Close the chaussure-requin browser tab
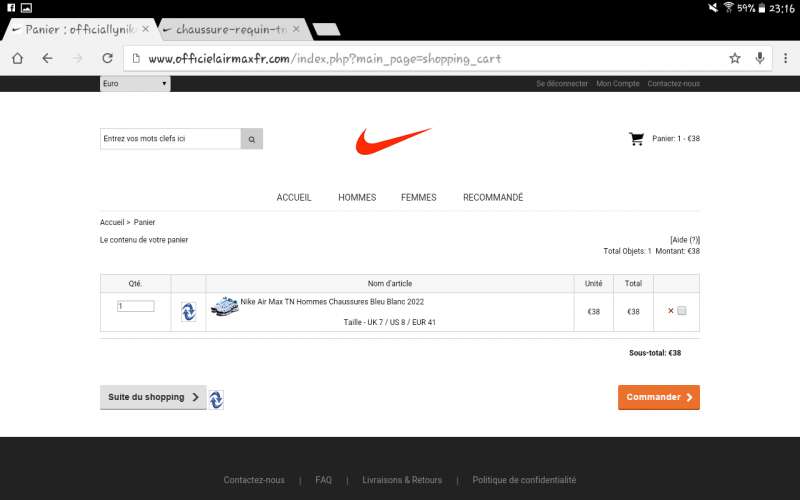Screen dimensions: 800x500 pyautogui.click(x=296, y=29)
